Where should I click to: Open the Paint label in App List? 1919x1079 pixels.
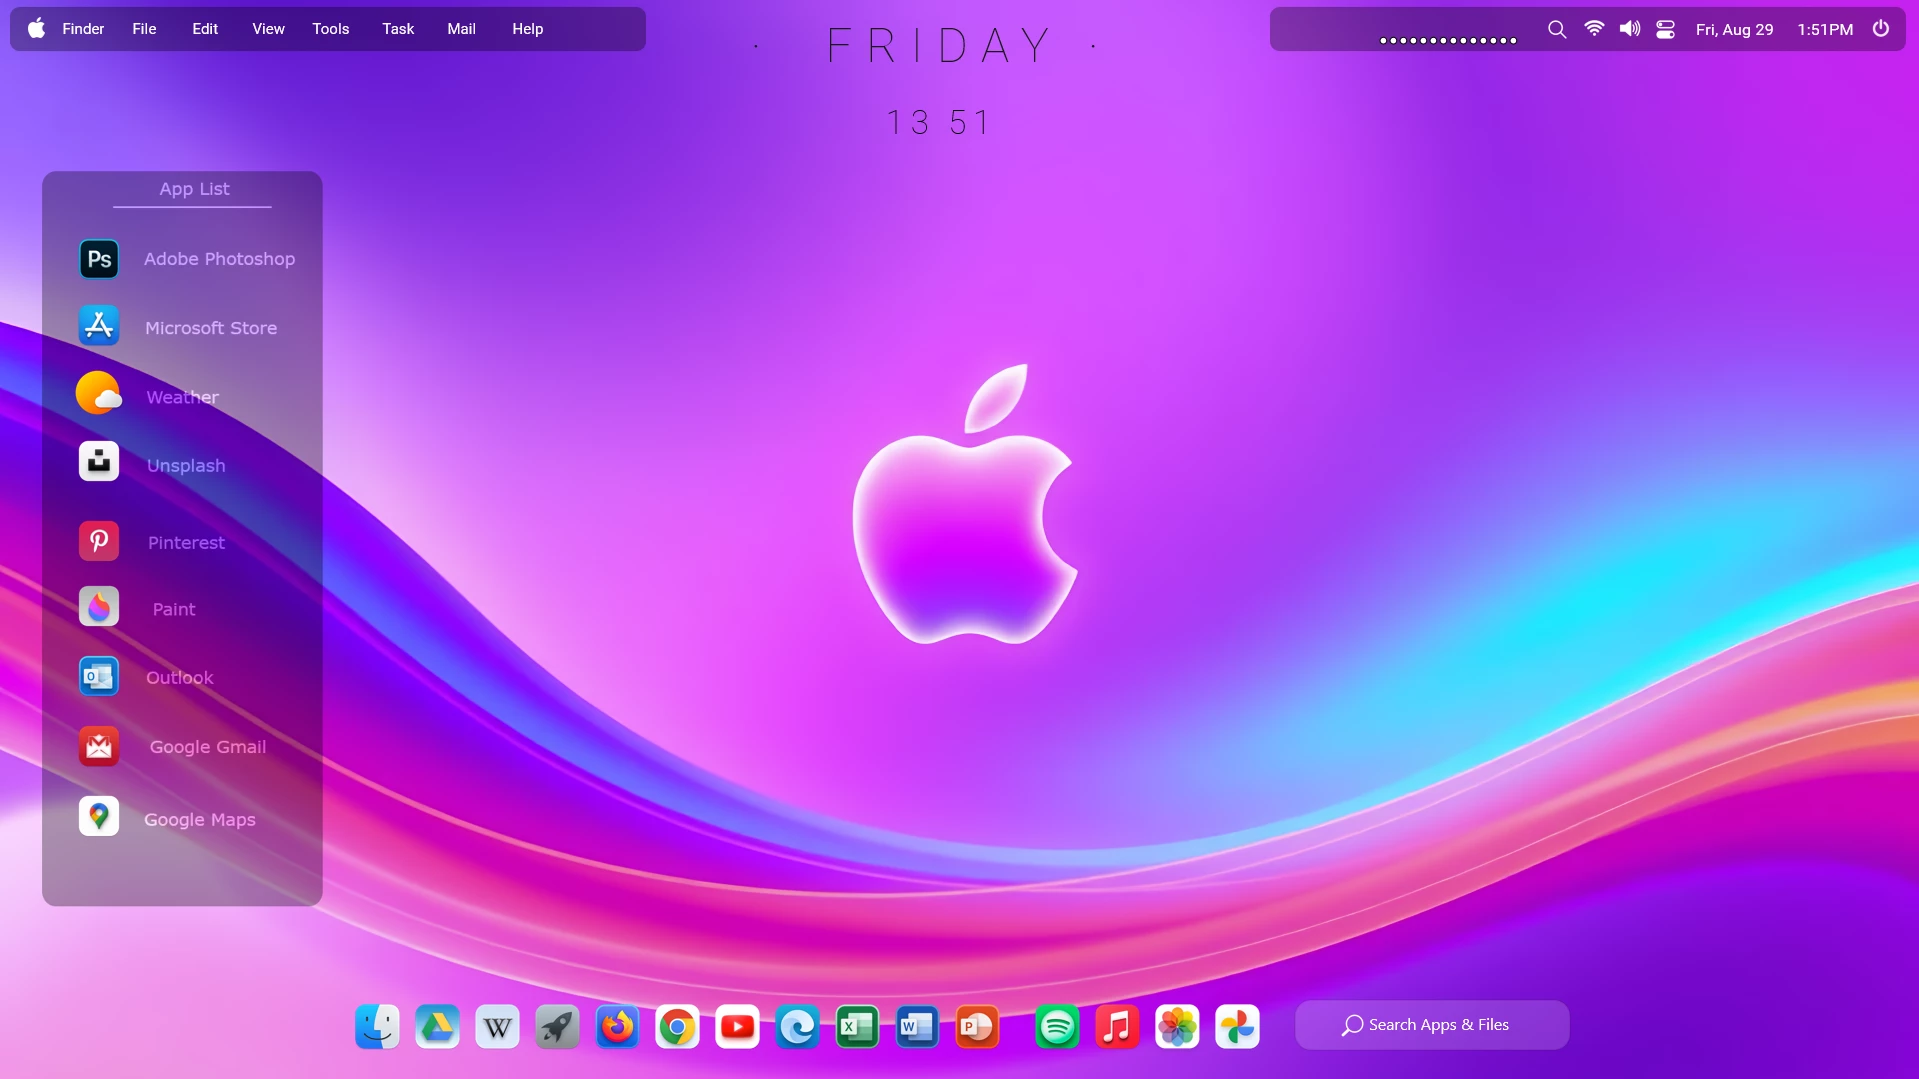pos(174,609)
